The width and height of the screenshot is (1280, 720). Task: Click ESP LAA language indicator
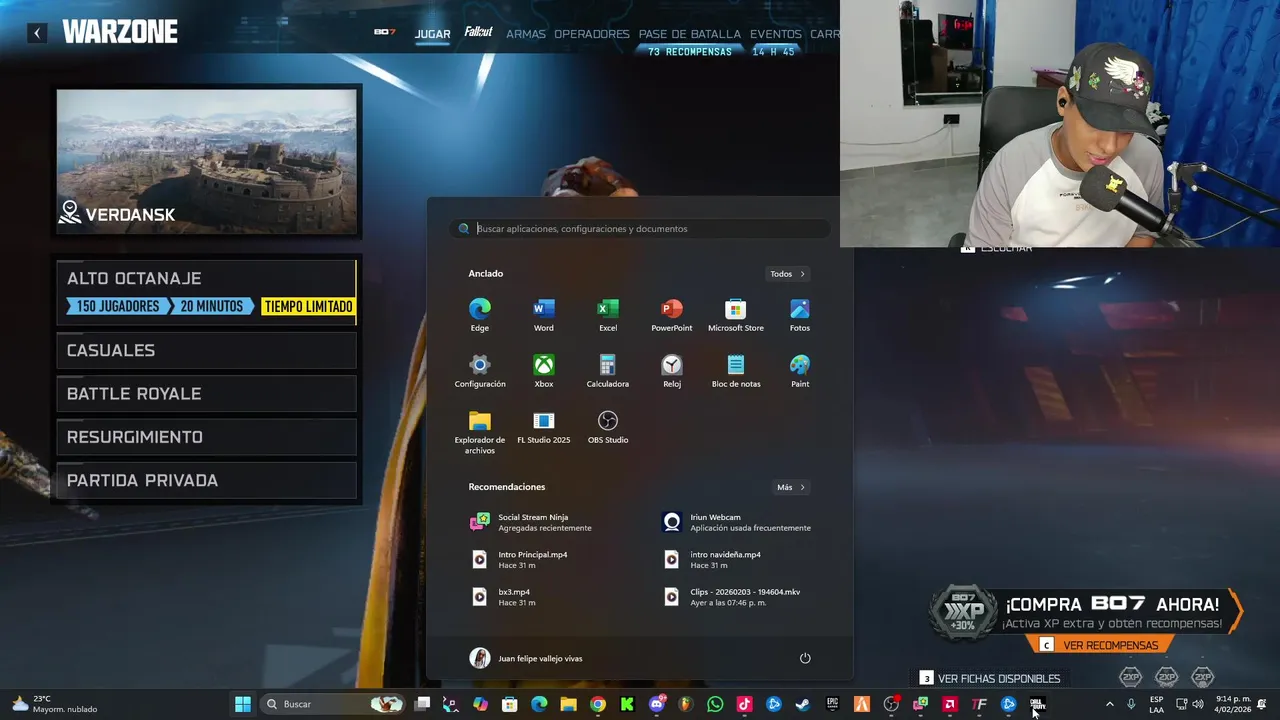[1156, 704]
